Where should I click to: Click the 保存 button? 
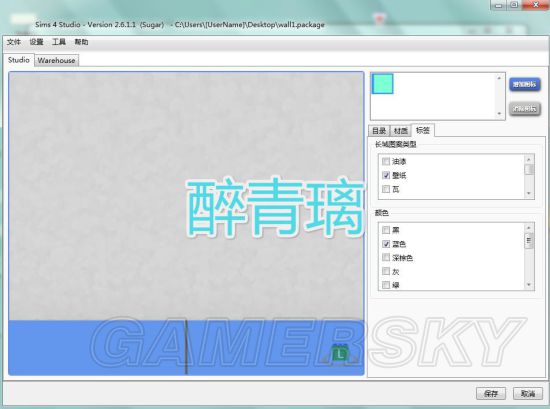(x=491, y=394)
